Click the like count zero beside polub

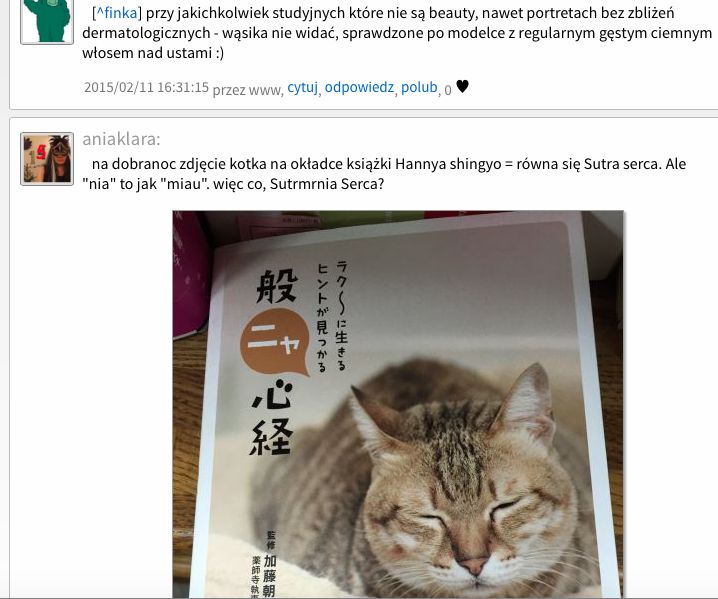tap(448, 90)
